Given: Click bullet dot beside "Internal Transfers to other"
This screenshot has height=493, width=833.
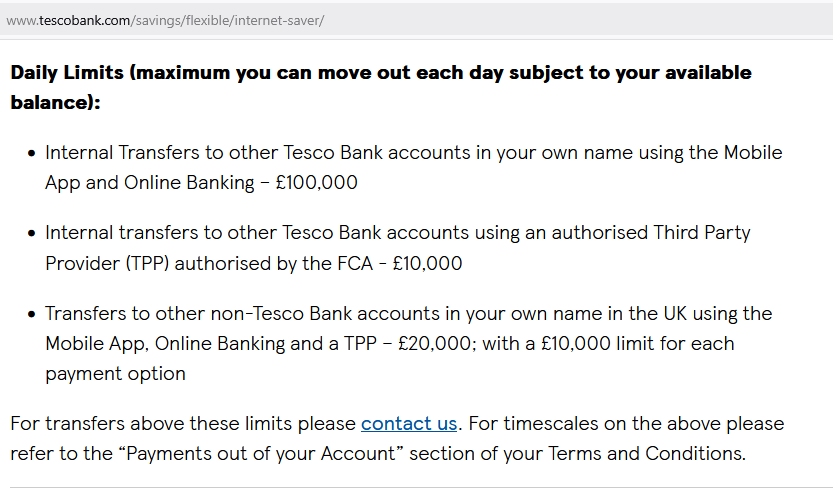Looking at the screenshot, I should pyautogui.click(x=32, y=154).
